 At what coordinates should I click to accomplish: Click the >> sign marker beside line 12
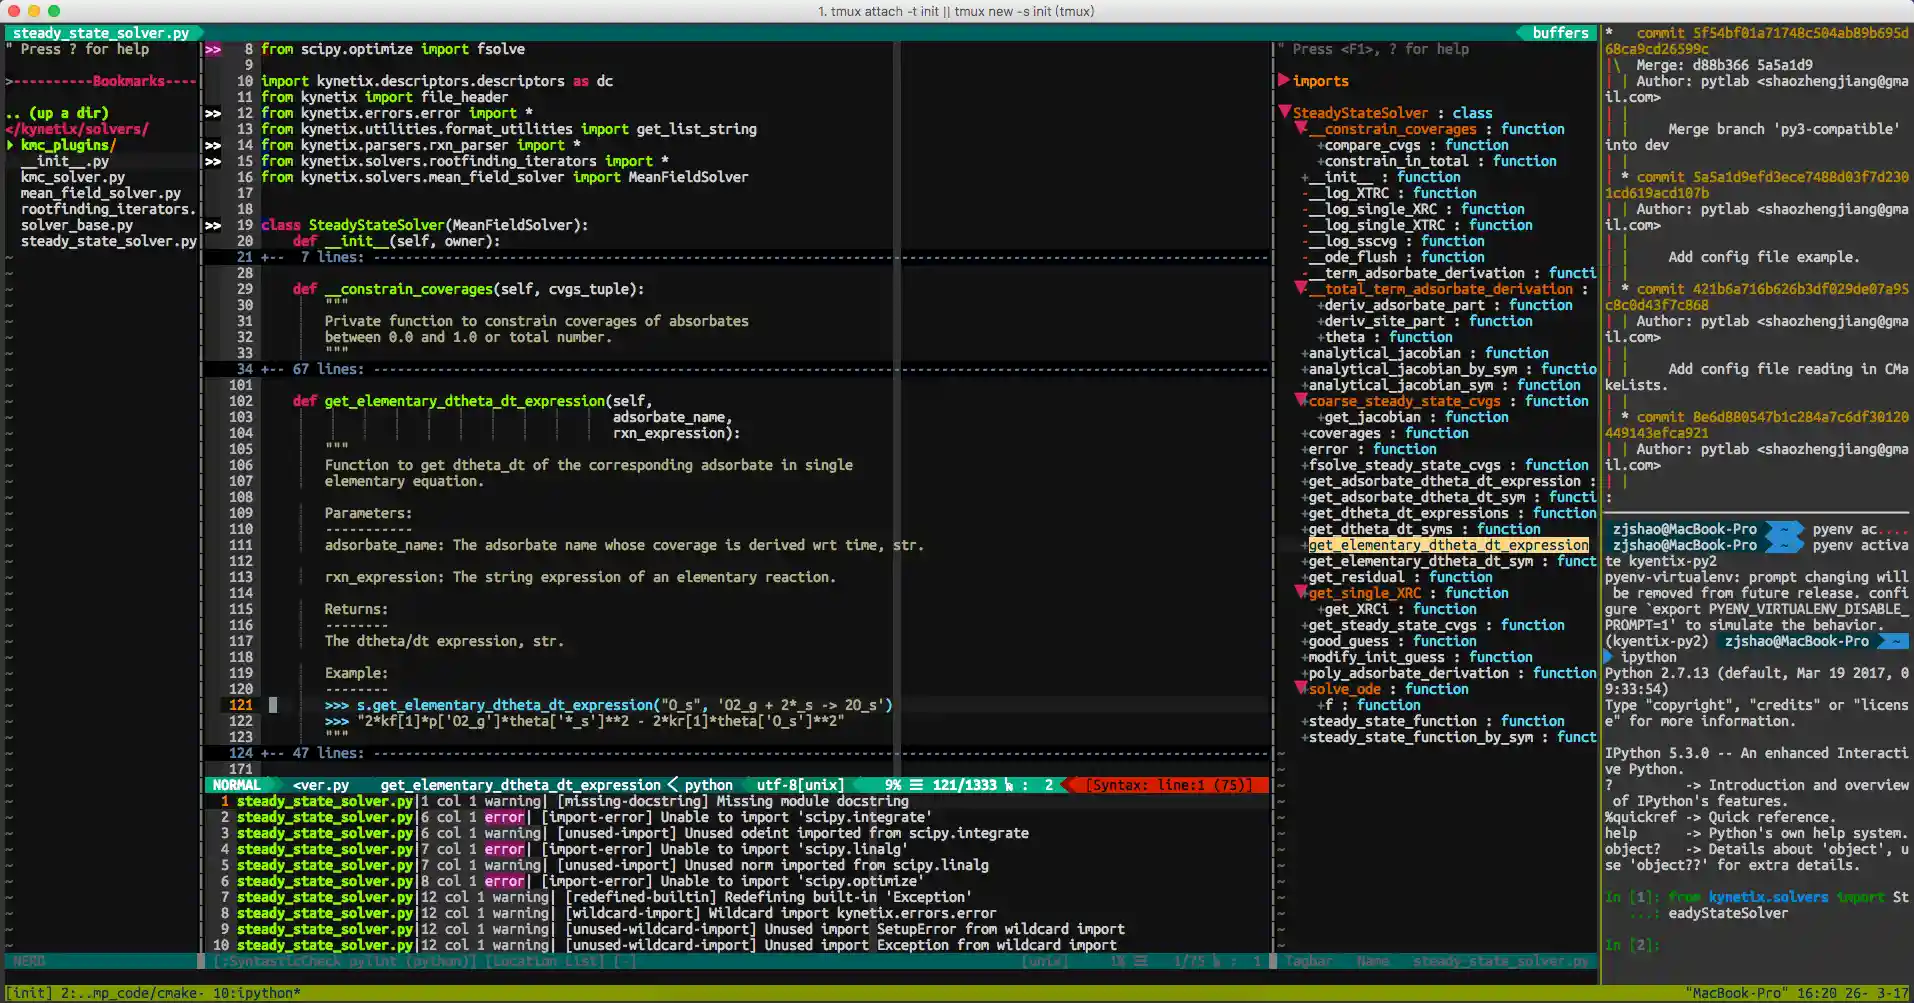click(x=213, y=113)
